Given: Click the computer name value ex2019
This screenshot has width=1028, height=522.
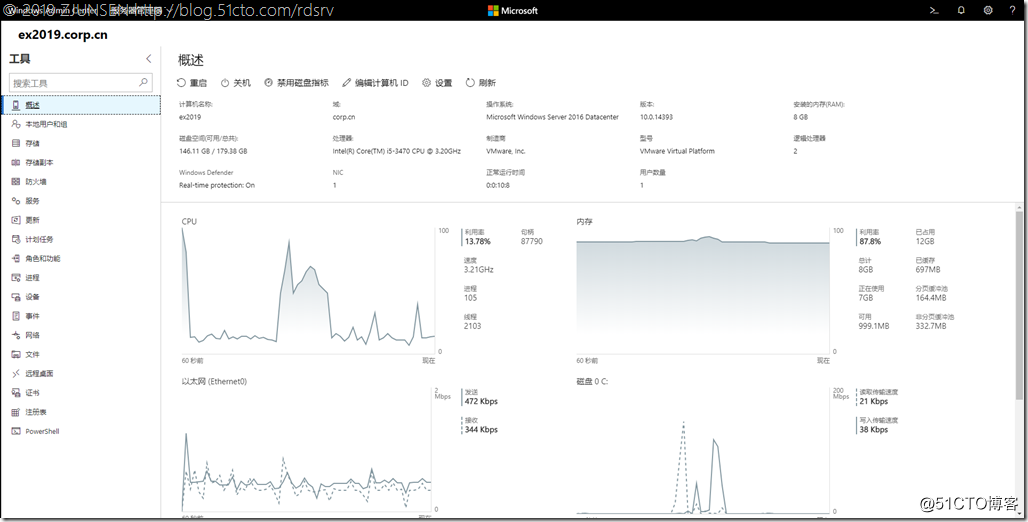Looking at the screenshot, I should (190, 117).
